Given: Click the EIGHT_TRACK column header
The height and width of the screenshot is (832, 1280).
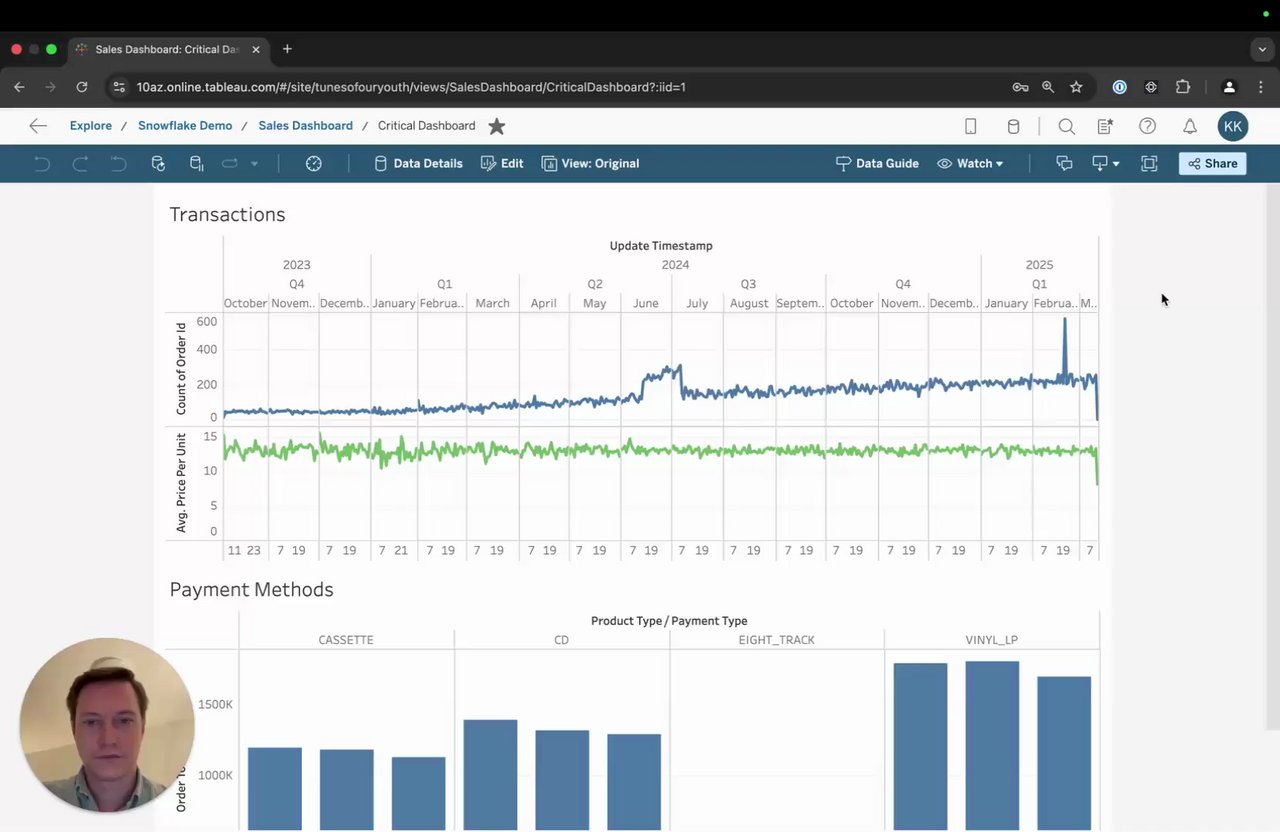Looking at the screenshot, I should pyautogui.click(x=777, y=640).
